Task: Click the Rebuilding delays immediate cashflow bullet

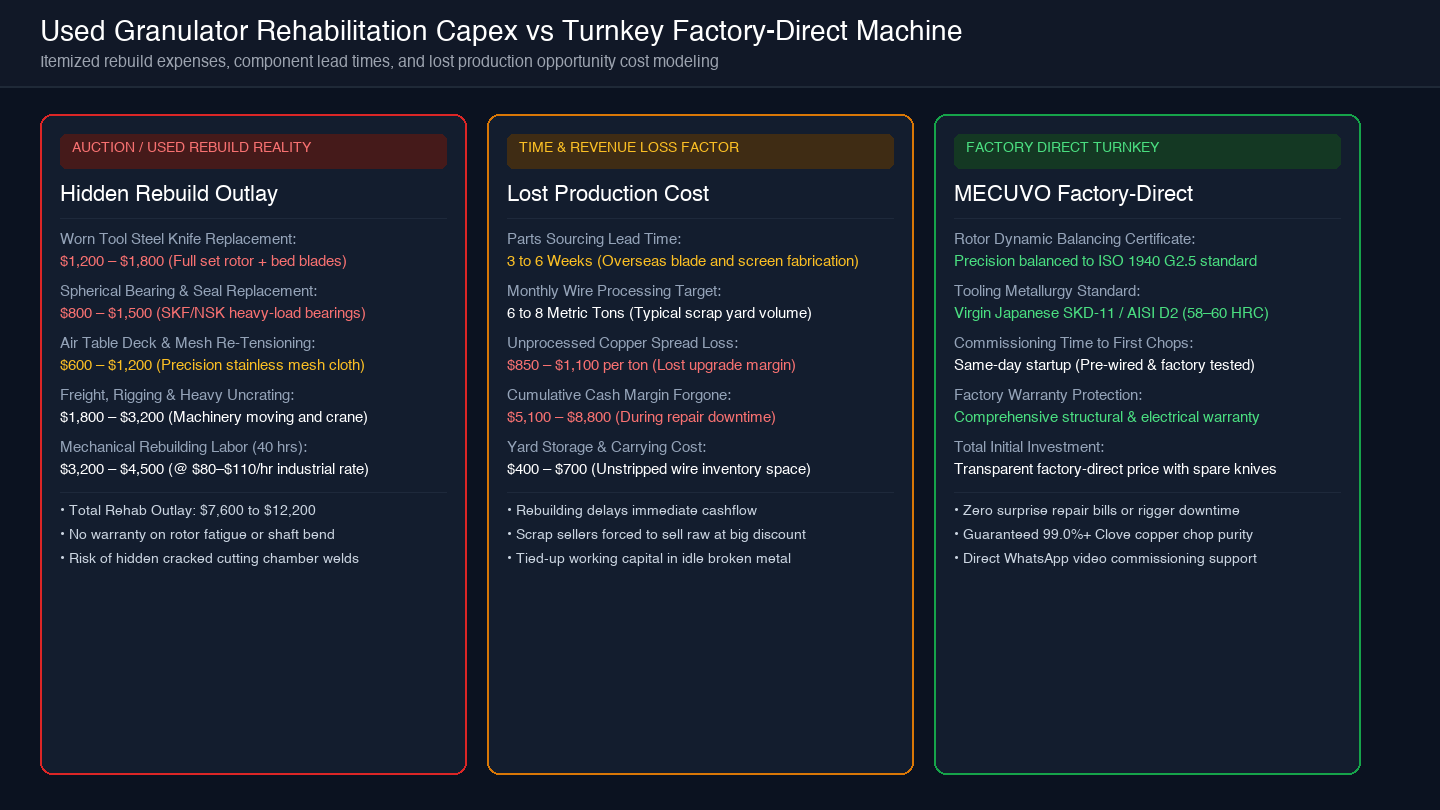Action: [x=632, y=510]
